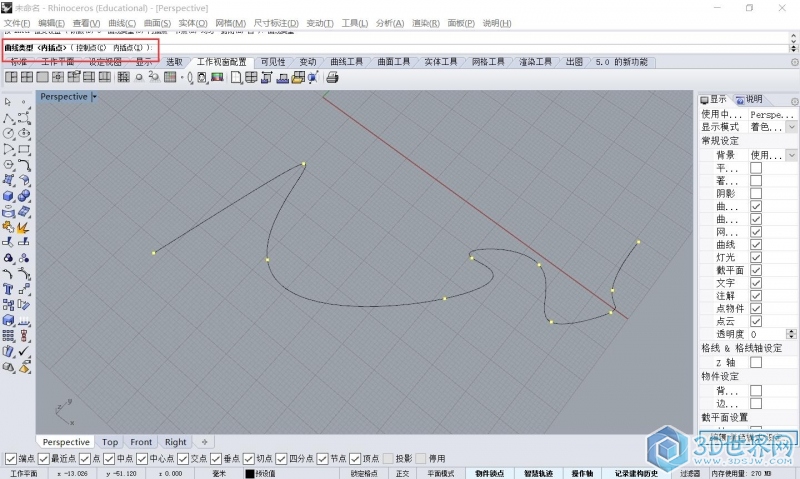The height and width of the screenshot is (479, 800).
Task: Click the three-viewport layout icon
Action: pos(11,77)
